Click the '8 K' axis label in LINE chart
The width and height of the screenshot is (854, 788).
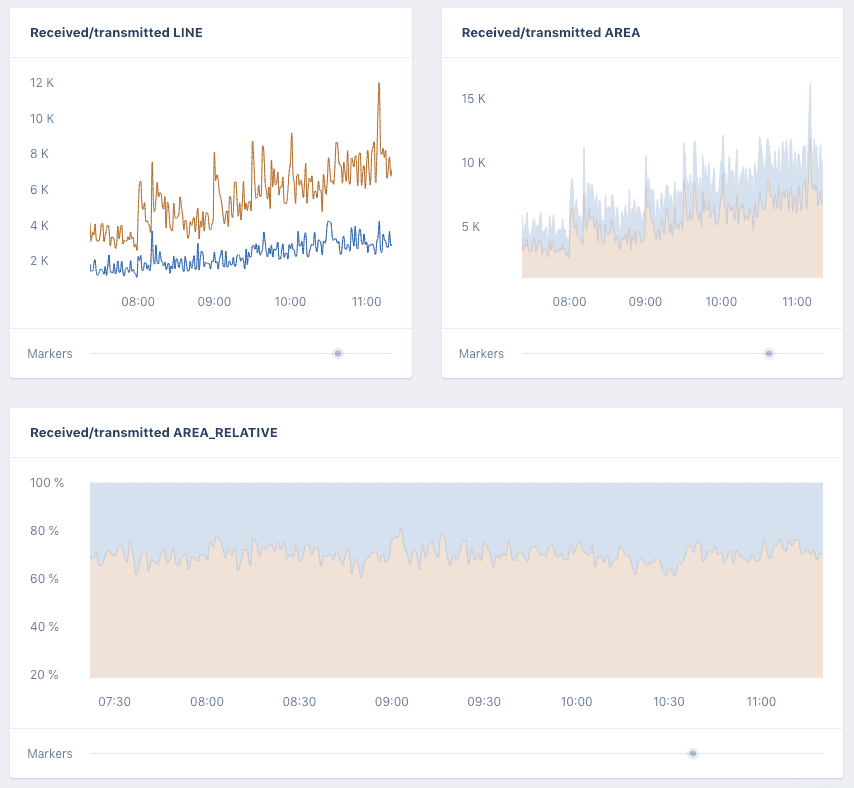[39, 154]
